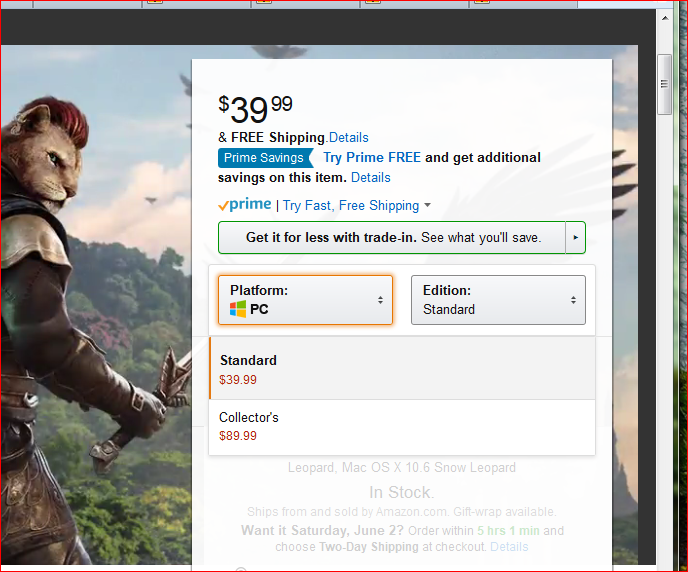Click the scrollbar up arrow
The image size is (688, 572).
[665, 18]
